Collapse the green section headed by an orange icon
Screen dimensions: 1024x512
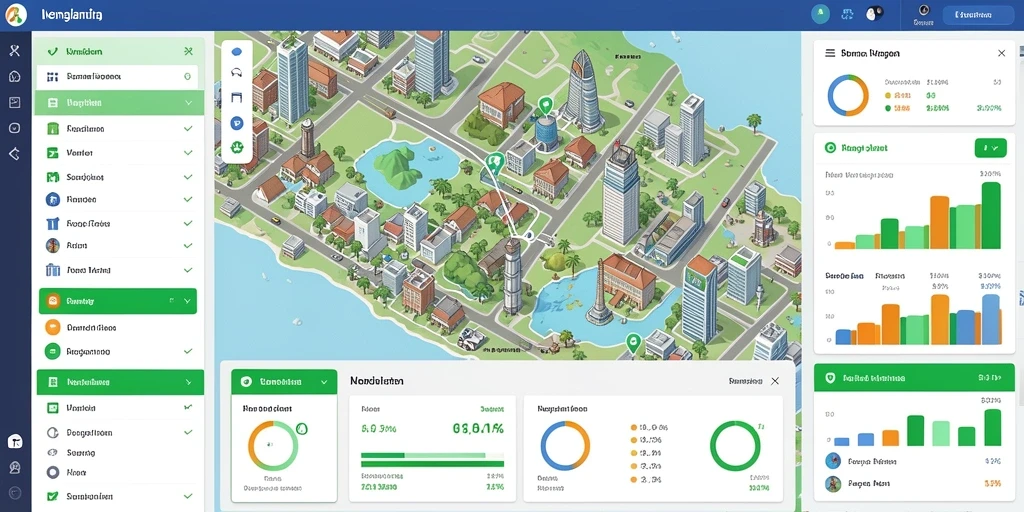pyautogui.click(x=187, y=301)
